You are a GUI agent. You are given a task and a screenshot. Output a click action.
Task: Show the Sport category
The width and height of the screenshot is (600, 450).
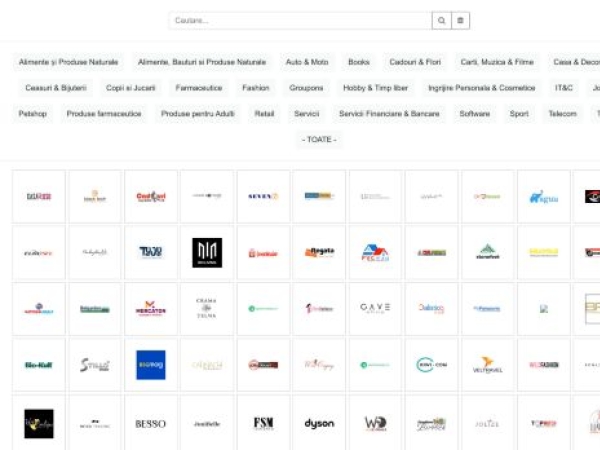[519, 114]
